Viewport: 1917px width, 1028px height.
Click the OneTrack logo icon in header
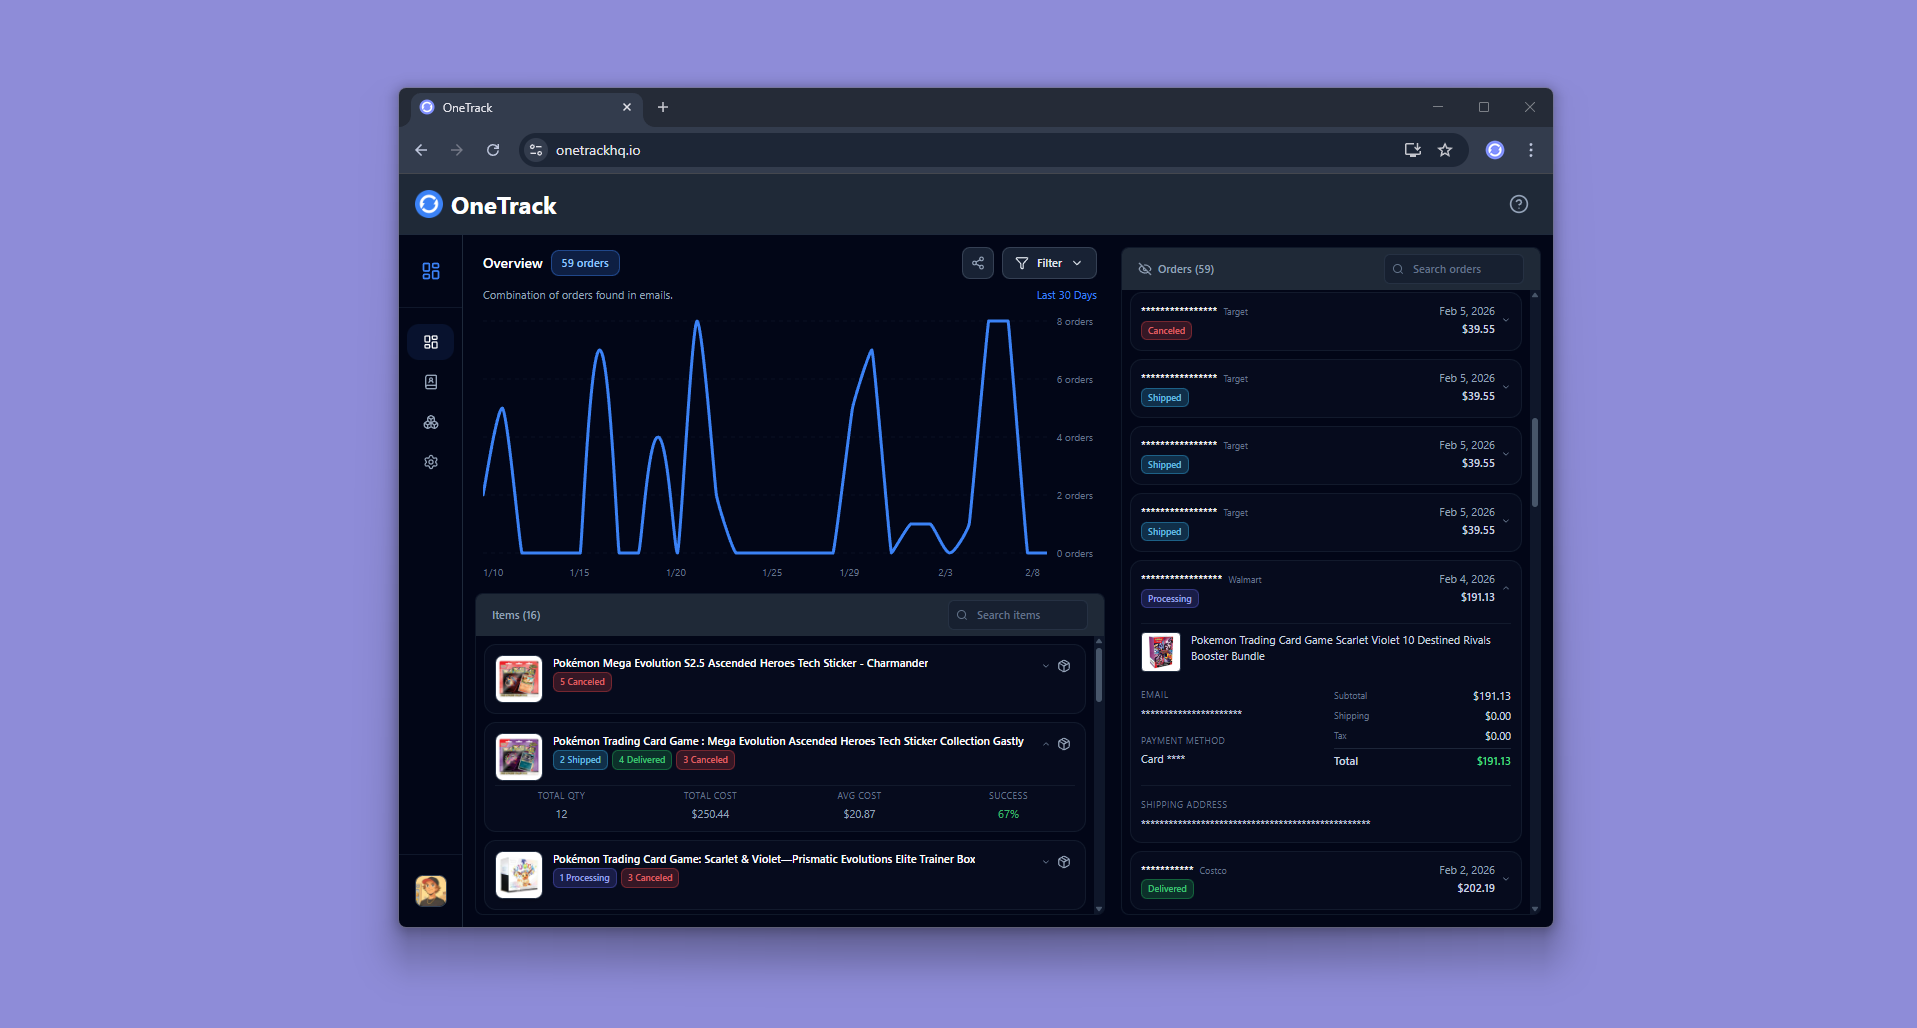pyautogui.click(x=429, y=204)
